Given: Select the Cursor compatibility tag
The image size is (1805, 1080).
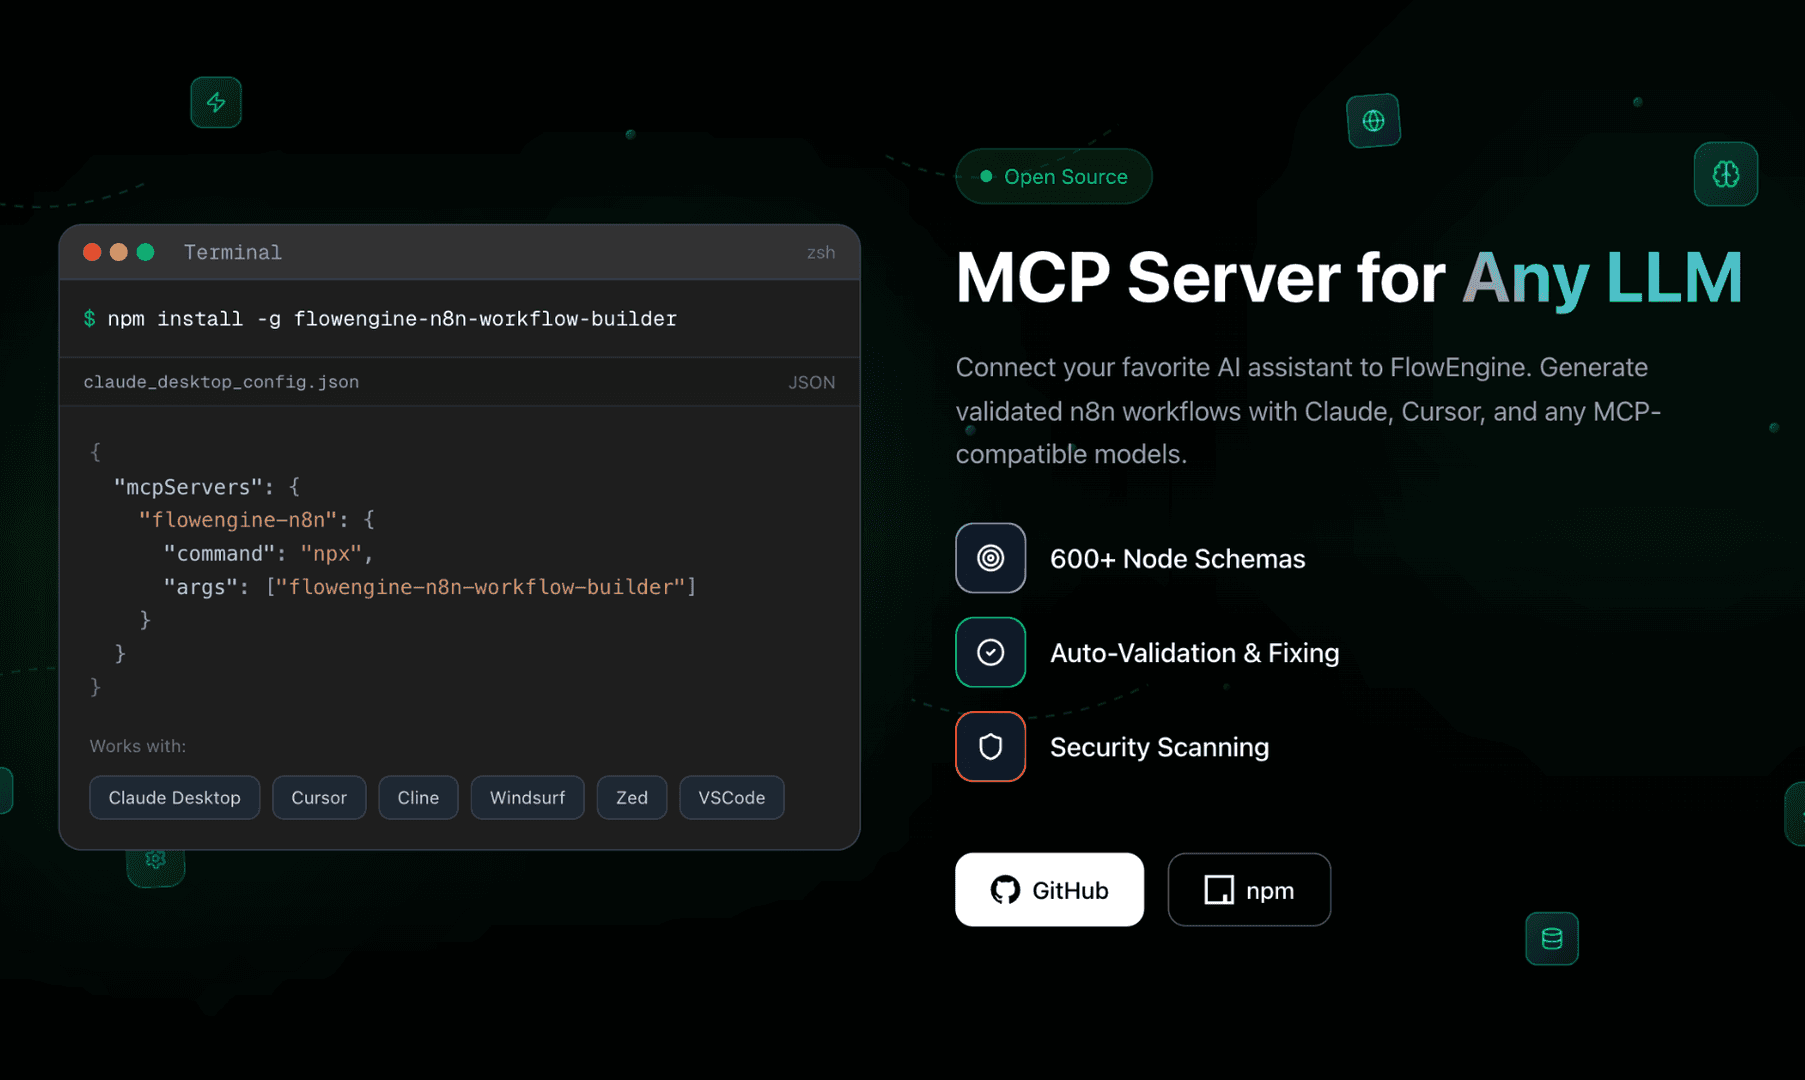Looking at the screenshot, I should (319, 797).
